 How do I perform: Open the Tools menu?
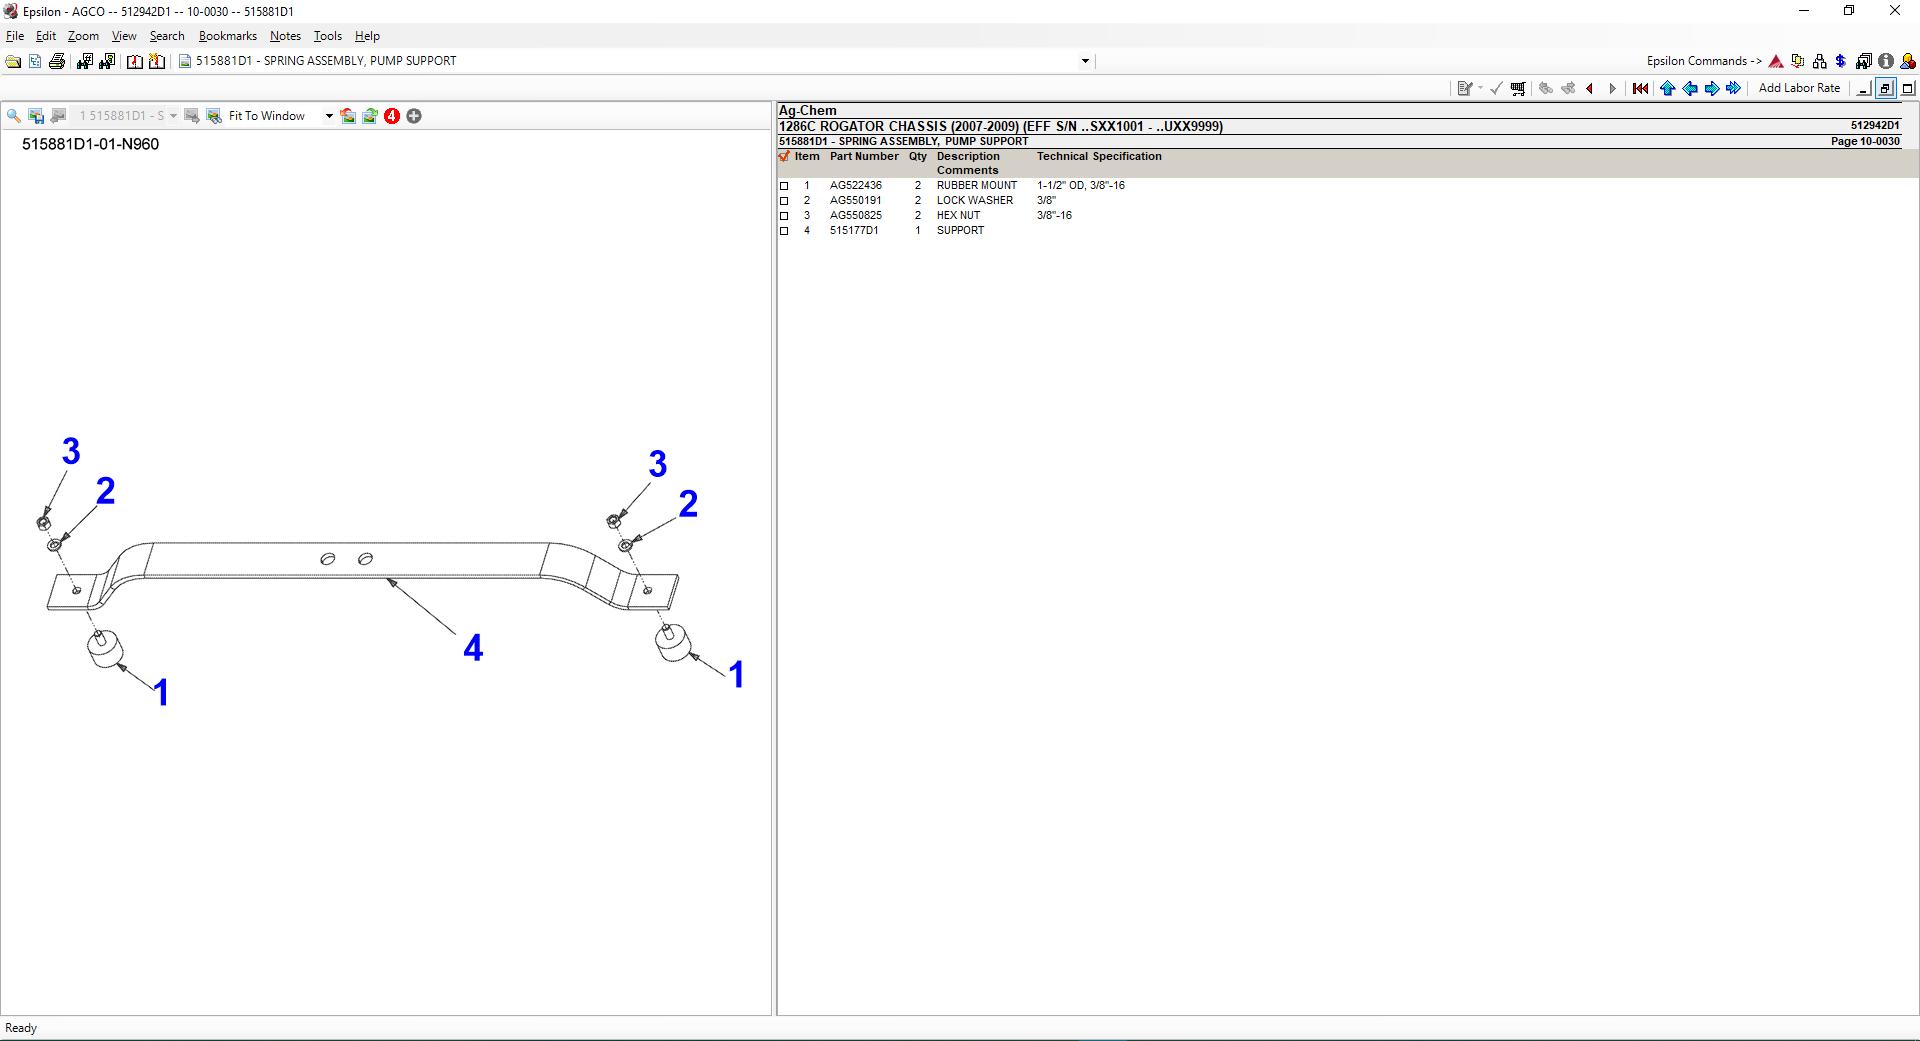pos(328,36)
